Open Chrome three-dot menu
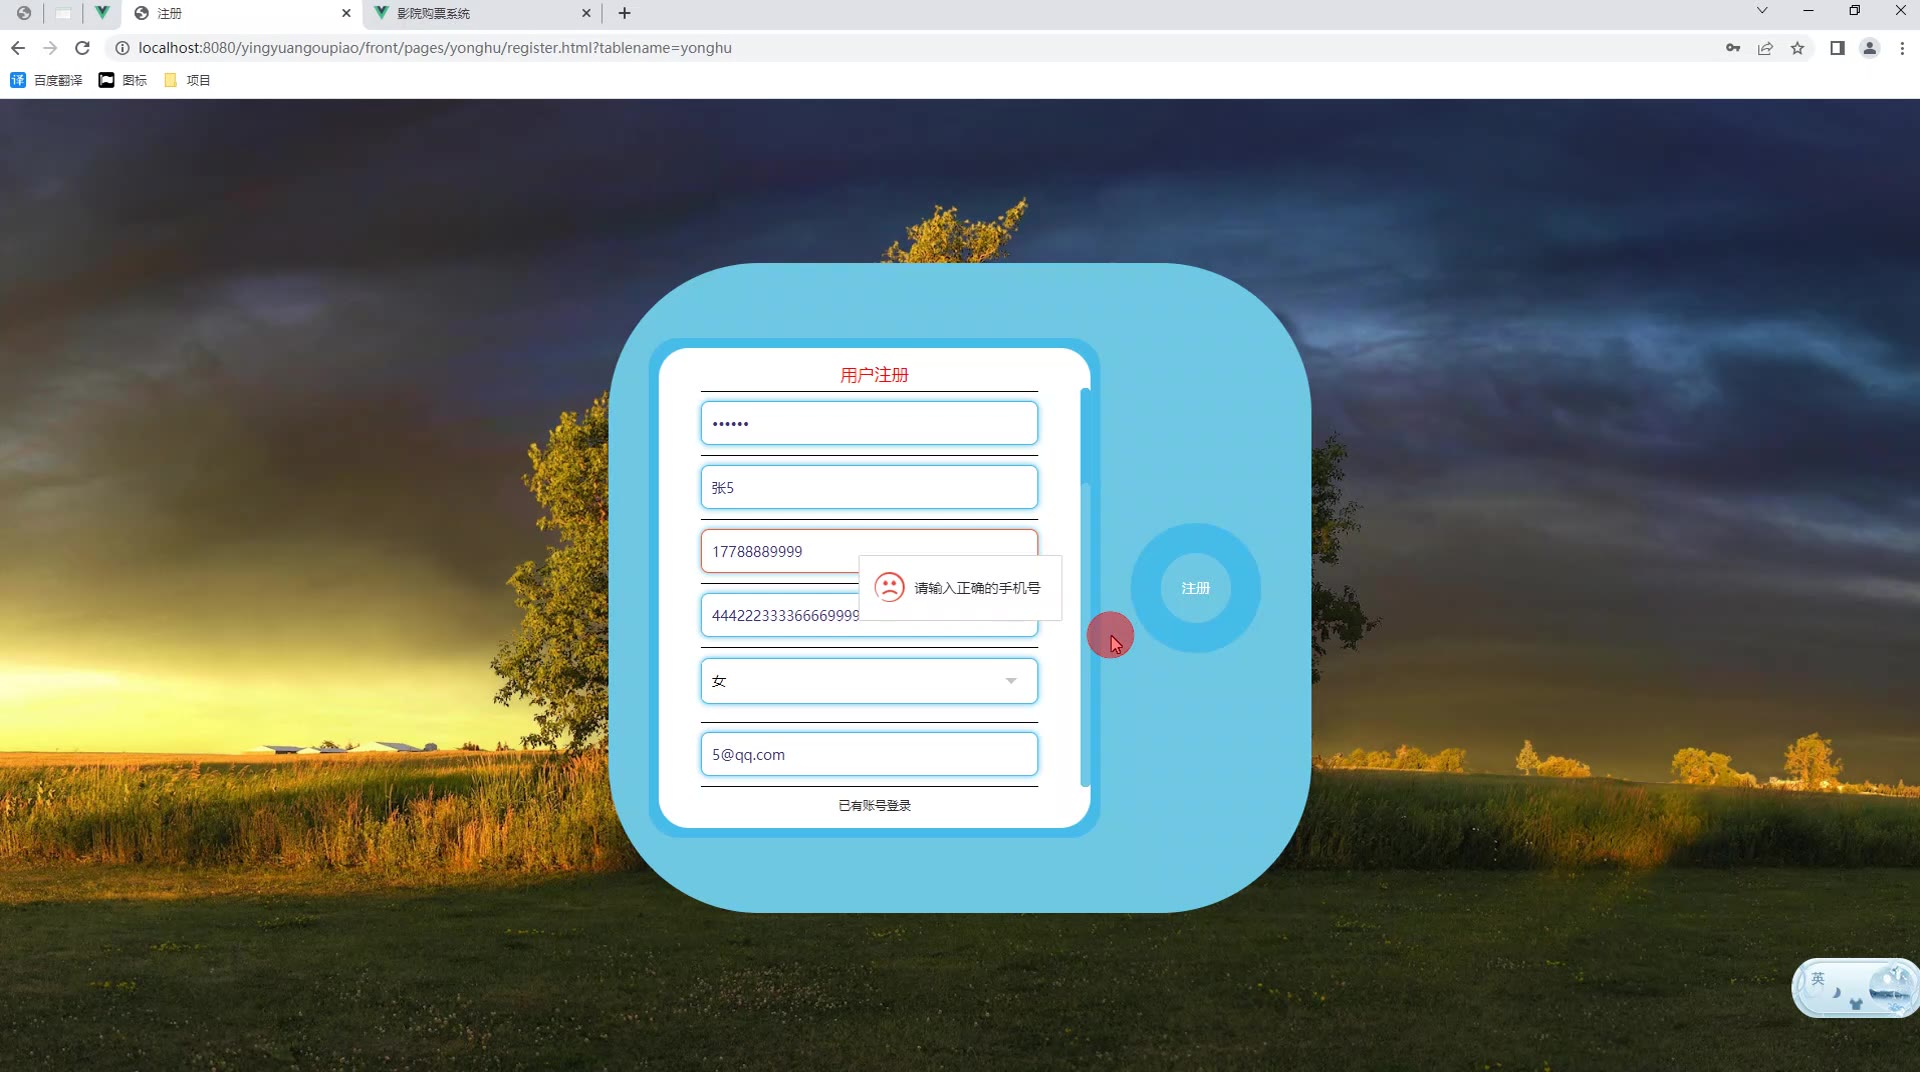The width and height of the screenshot is (1920, 1072). [1902, 48]
